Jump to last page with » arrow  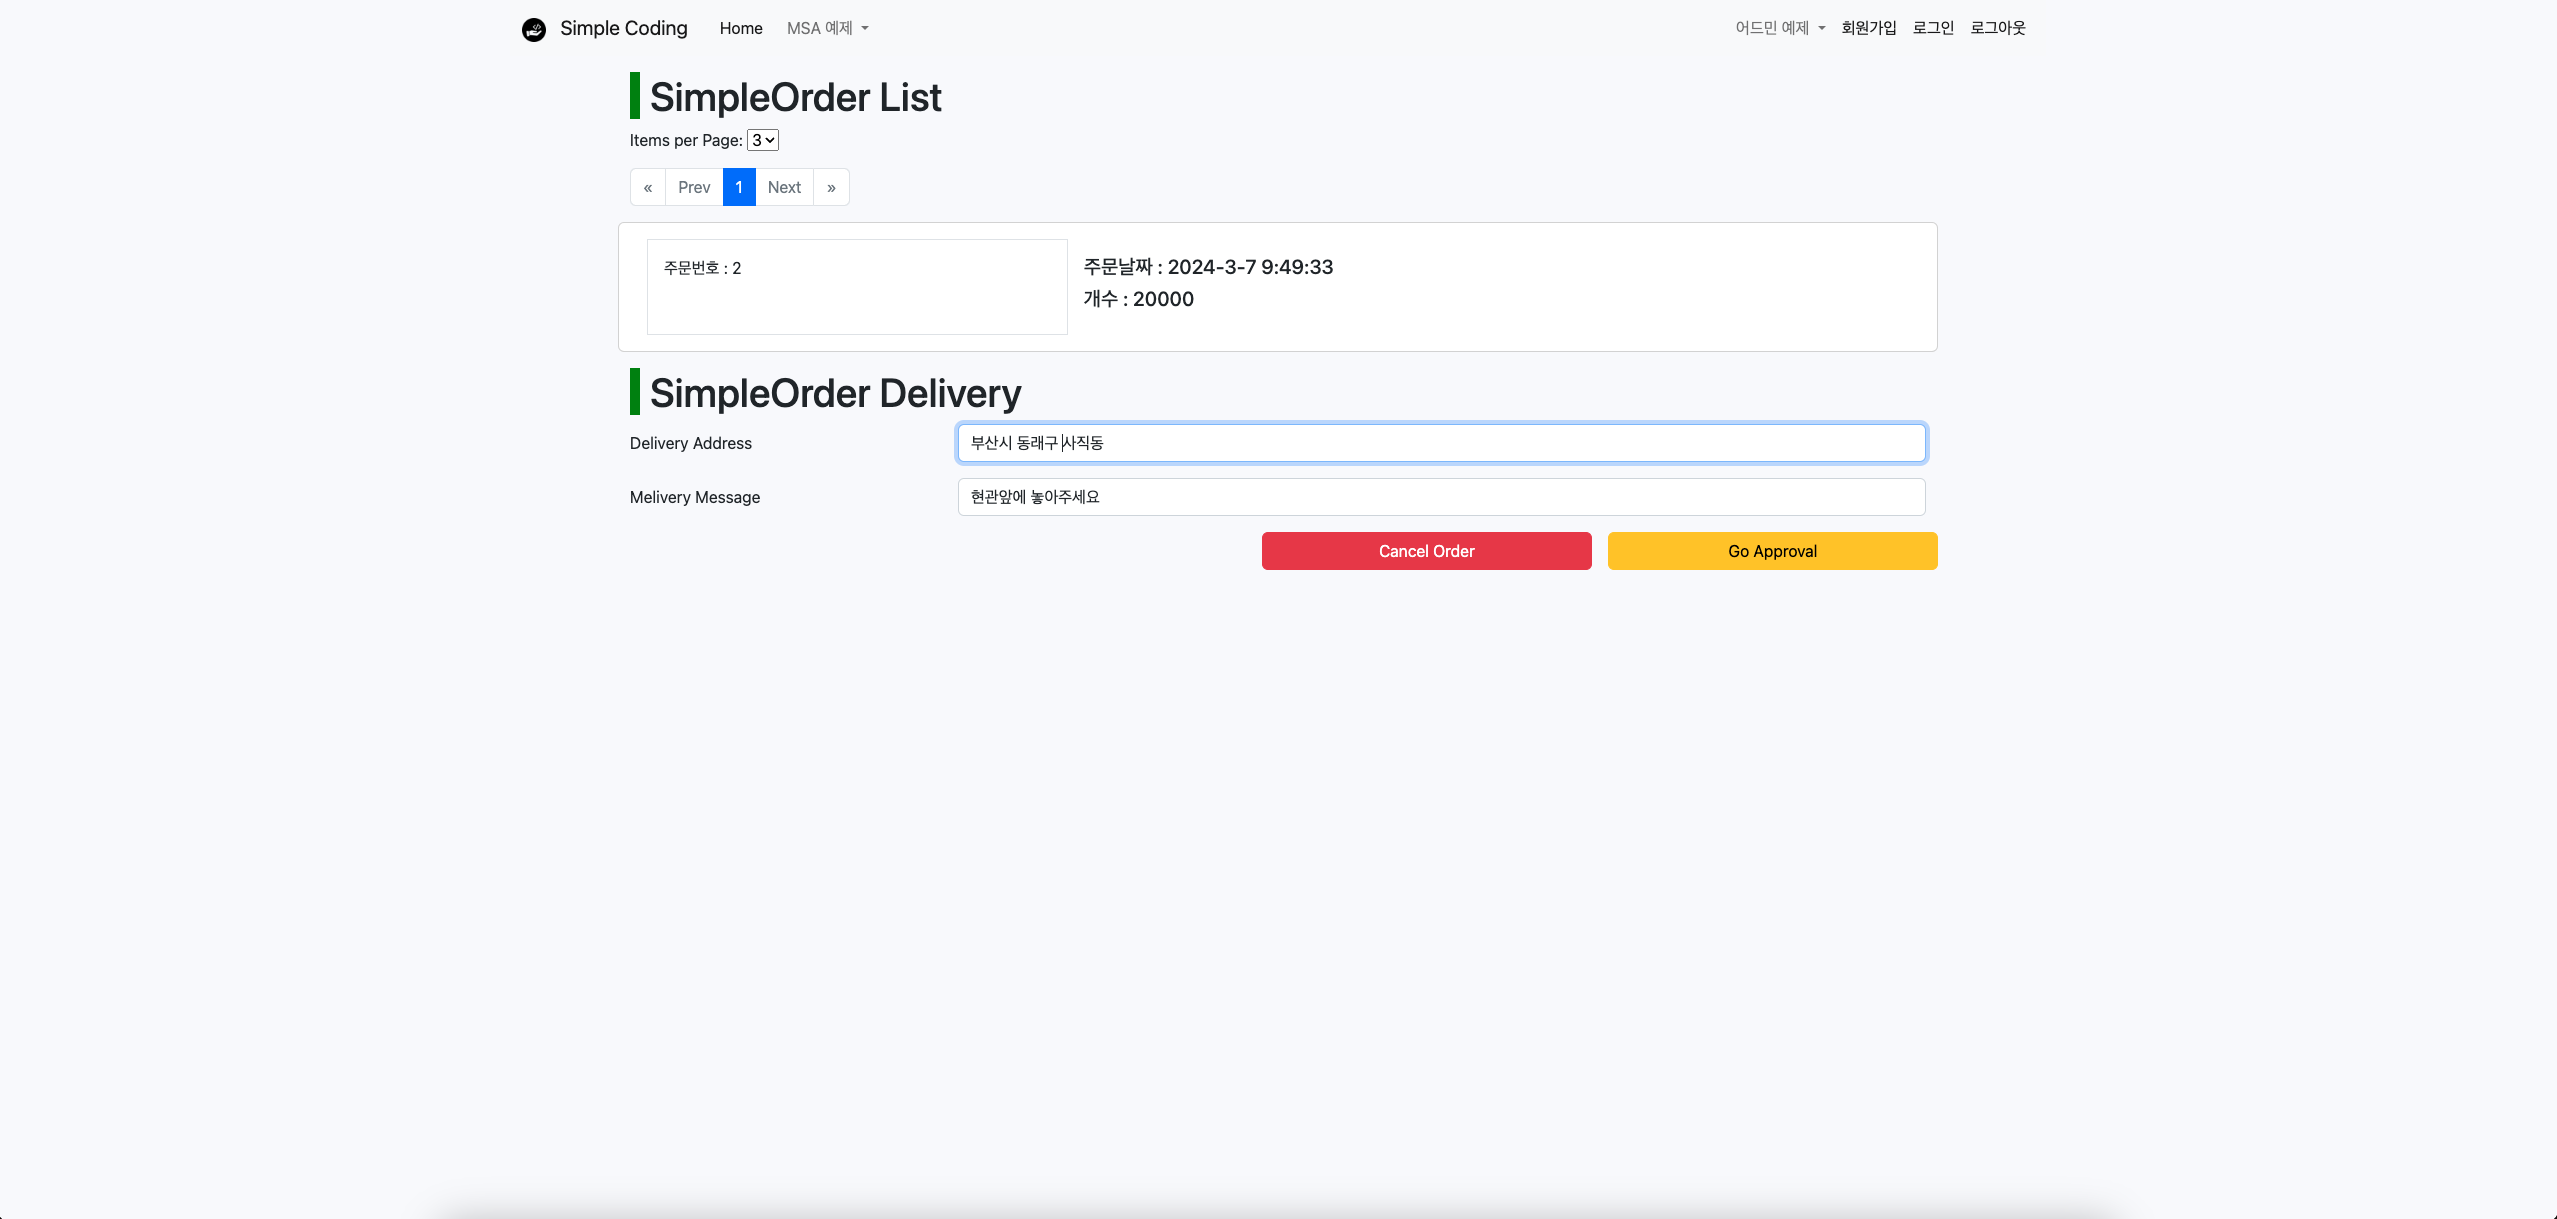coord(831,187)
